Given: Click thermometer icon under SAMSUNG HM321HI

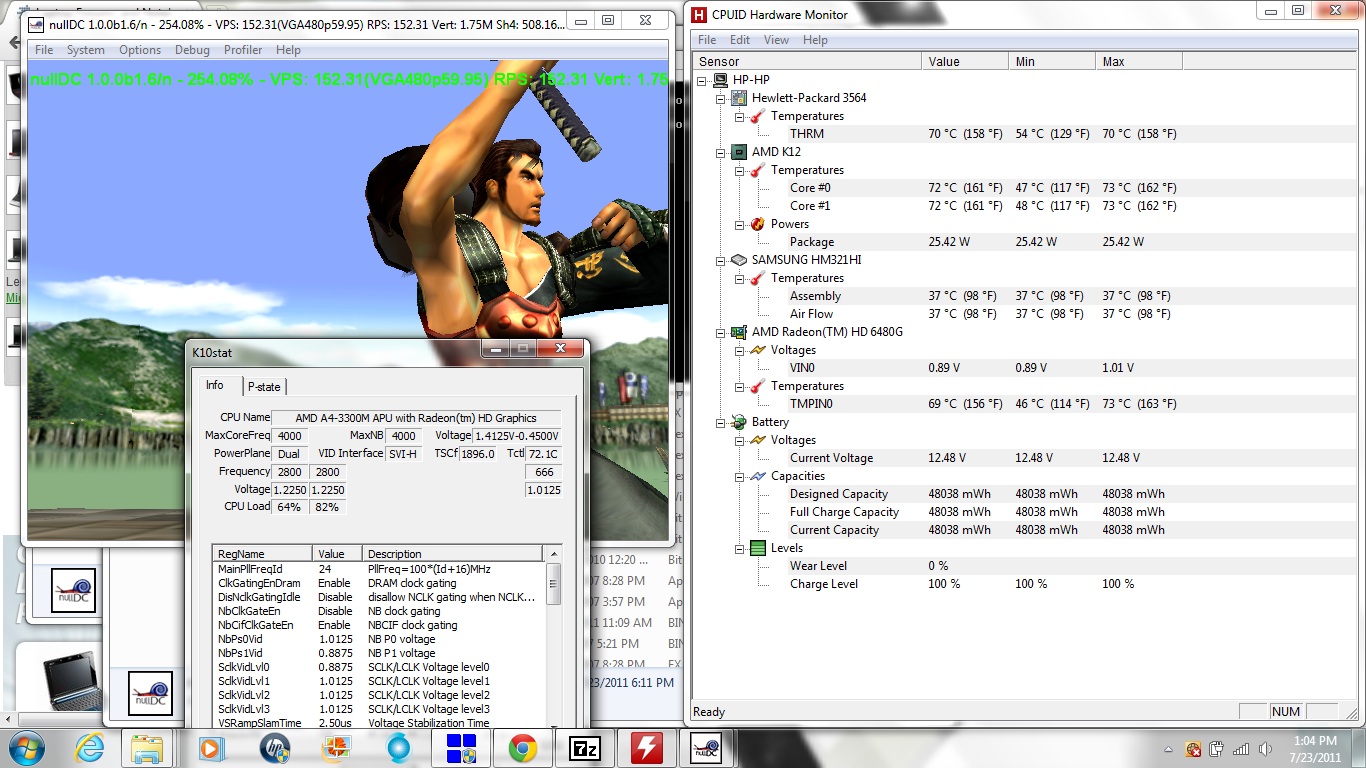Looking at the screenshot, I should coord(757,278).
